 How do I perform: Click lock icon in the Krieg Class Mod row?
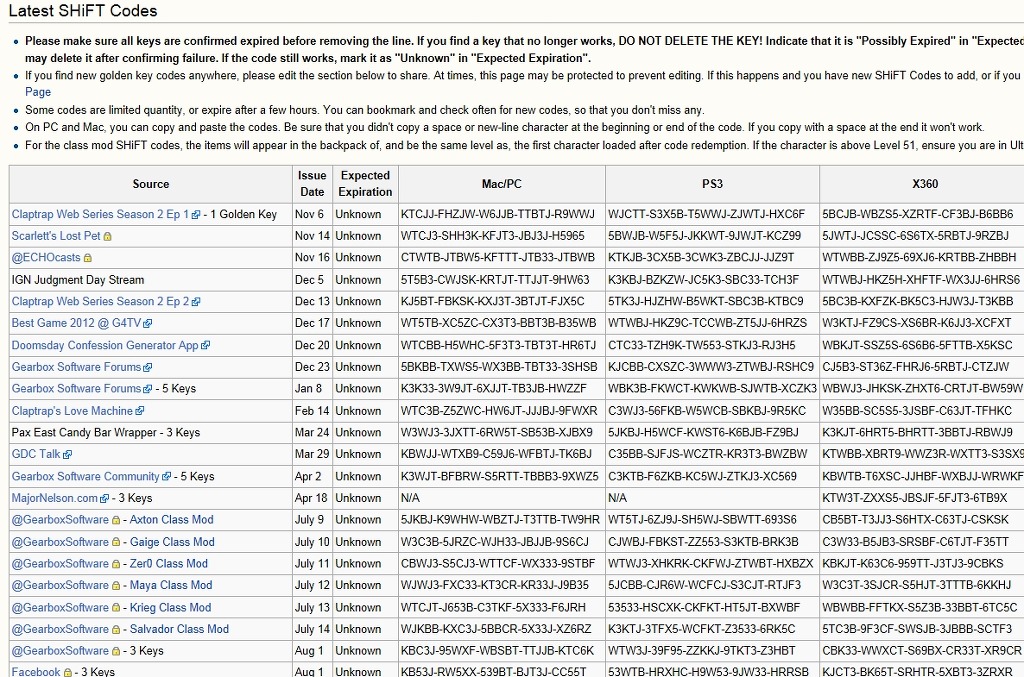click(x=116, y=608)
